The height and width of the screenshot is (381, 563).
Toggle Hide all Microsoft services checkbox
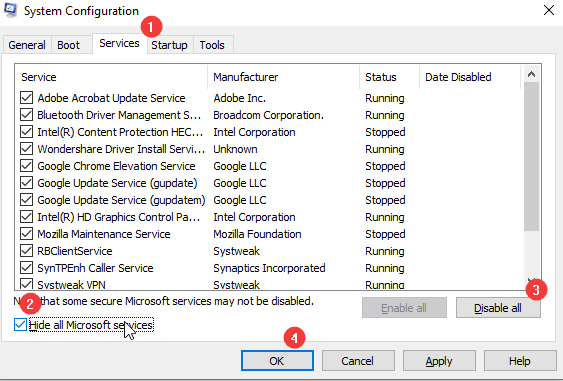tap(20, 325)
